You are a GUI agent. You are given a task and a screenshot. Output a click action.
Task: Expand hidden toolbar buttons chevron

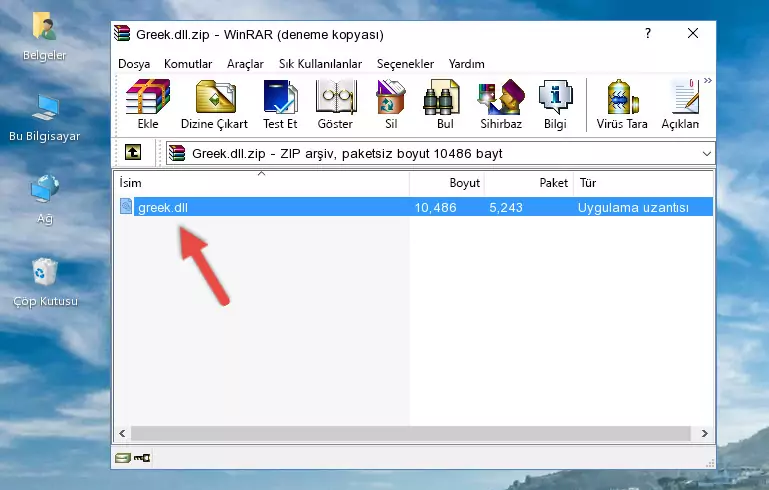pyautogui.click(x=708, y=80)
